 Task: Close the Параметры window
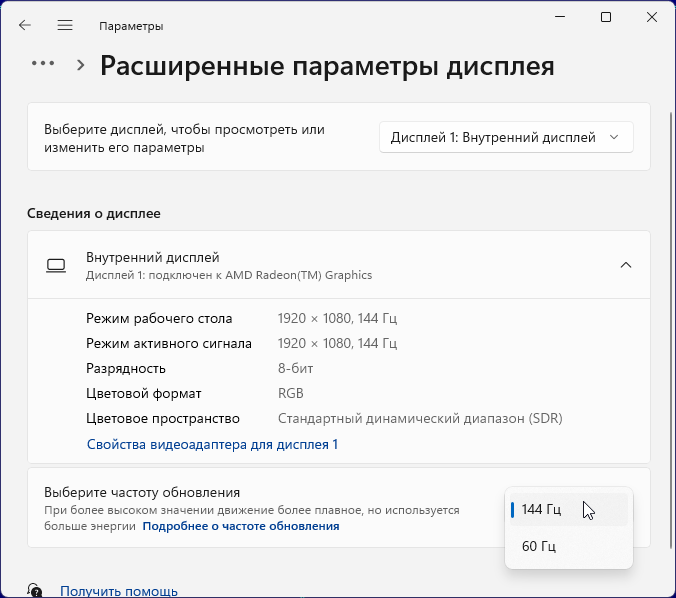point(652,17)
